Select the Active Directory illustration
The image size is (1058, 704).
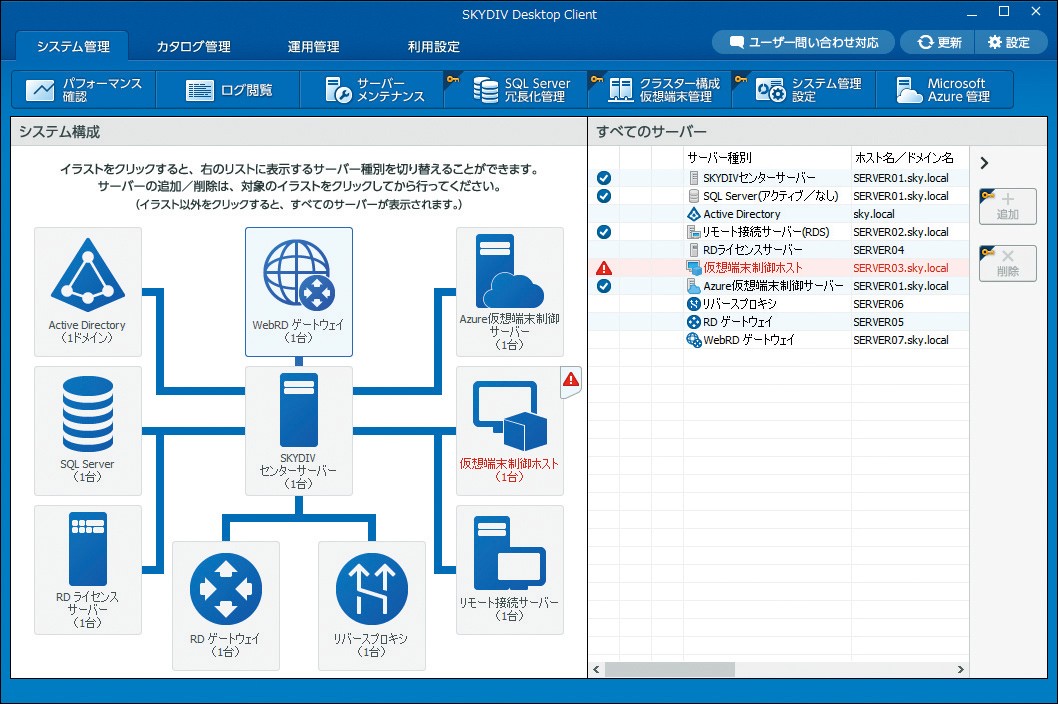pos(88,292)
